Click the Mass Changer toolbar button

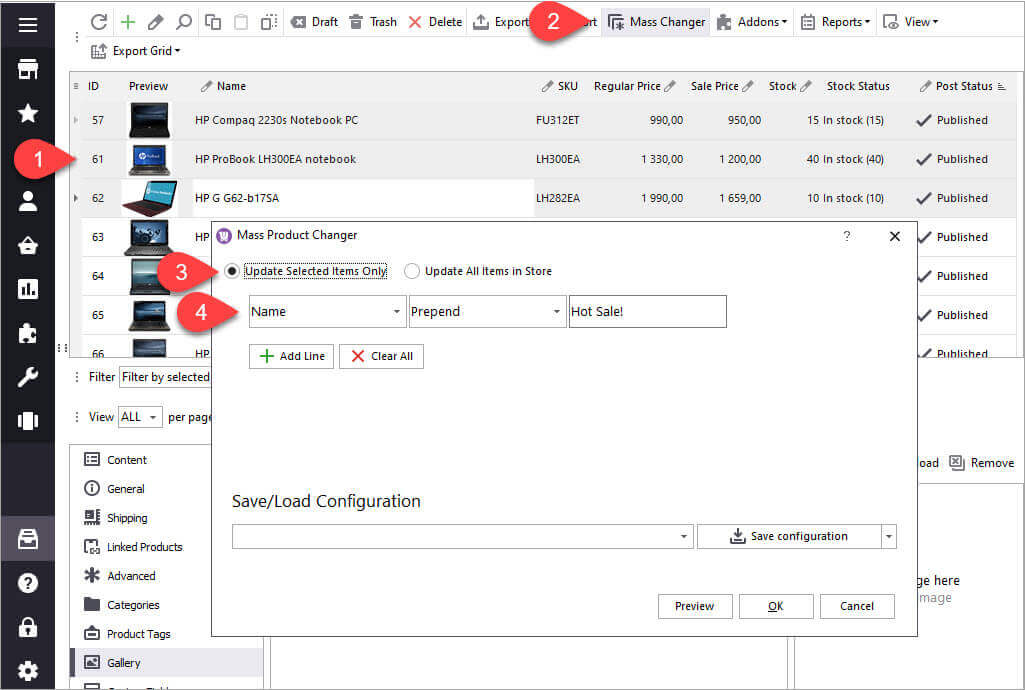point(656,22)
